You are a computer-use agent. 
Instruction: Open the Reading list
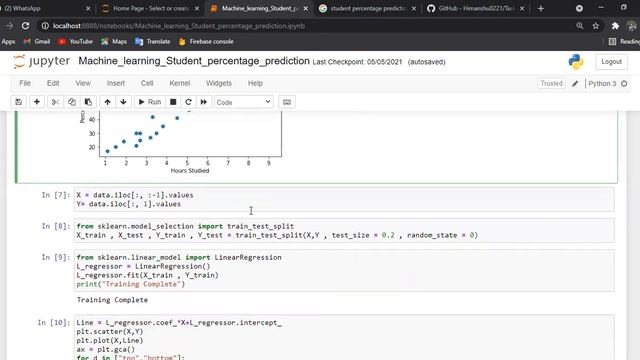pos(624,42)
